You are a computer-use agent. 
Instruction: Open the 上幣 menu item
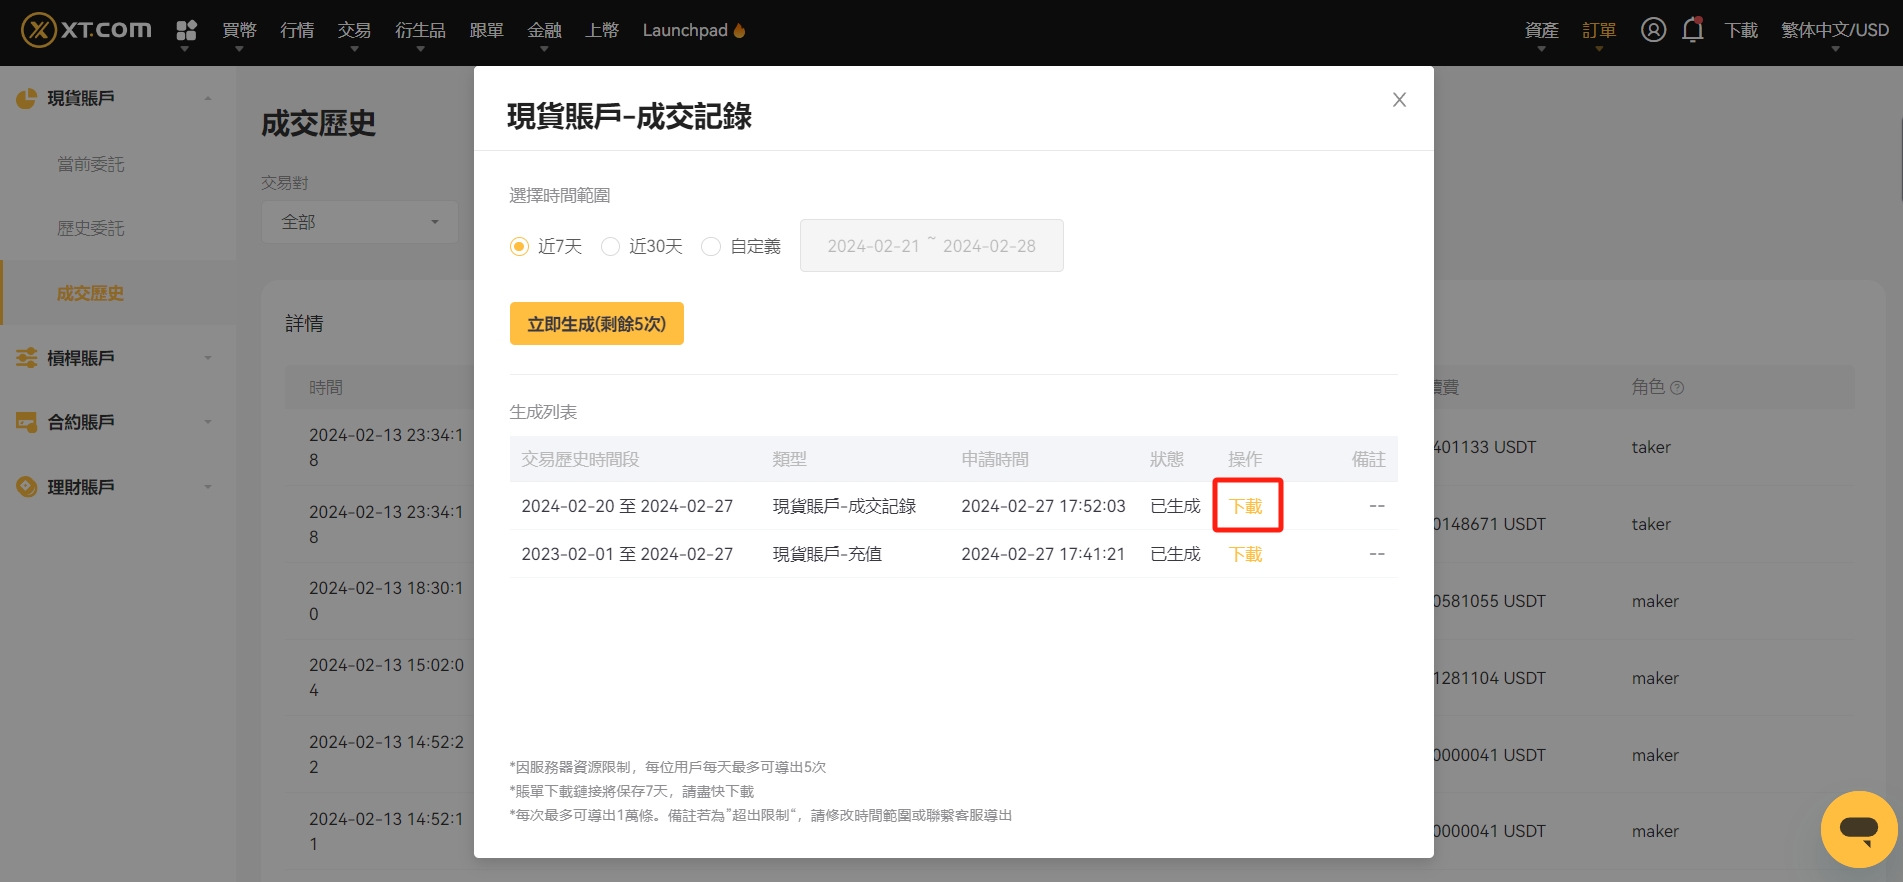coord(602,30)
